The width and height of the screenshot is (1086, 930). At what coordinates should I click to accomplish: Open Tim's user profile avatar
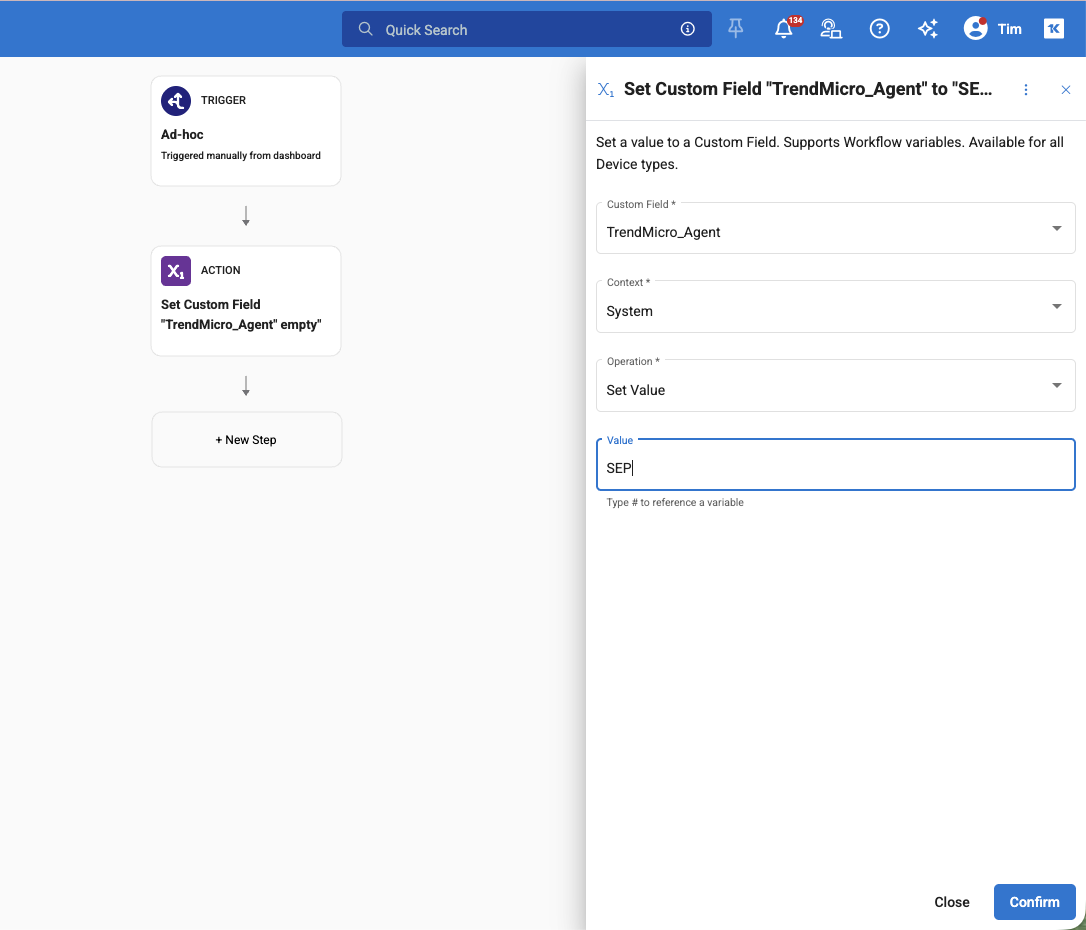pyautogui.click(x=976, y=29)
